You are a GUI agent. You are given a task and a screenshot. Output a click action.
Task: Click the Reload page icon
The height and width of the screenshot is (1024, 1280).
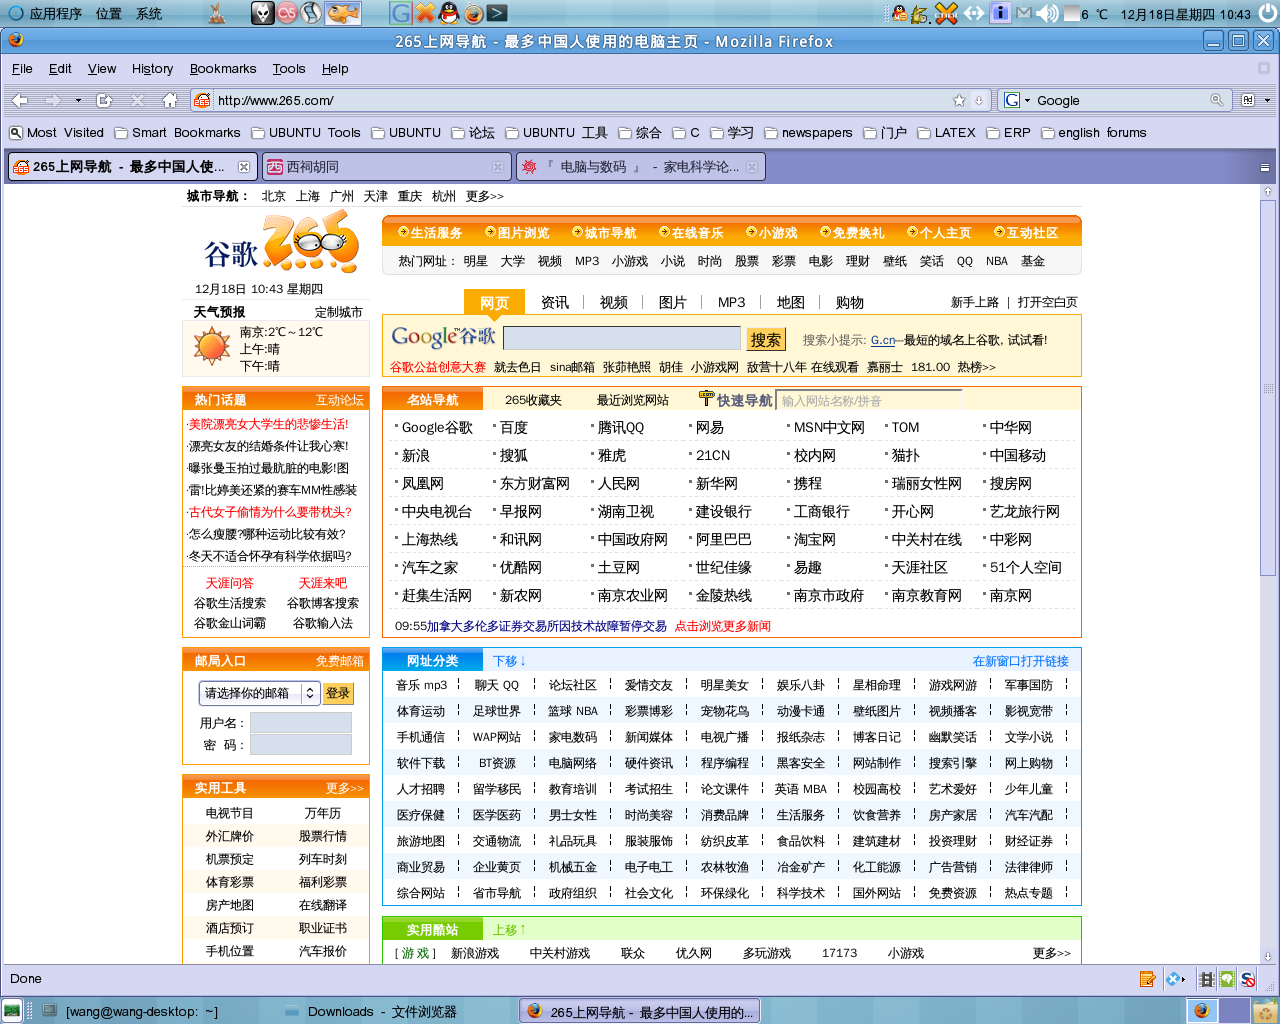104,100
